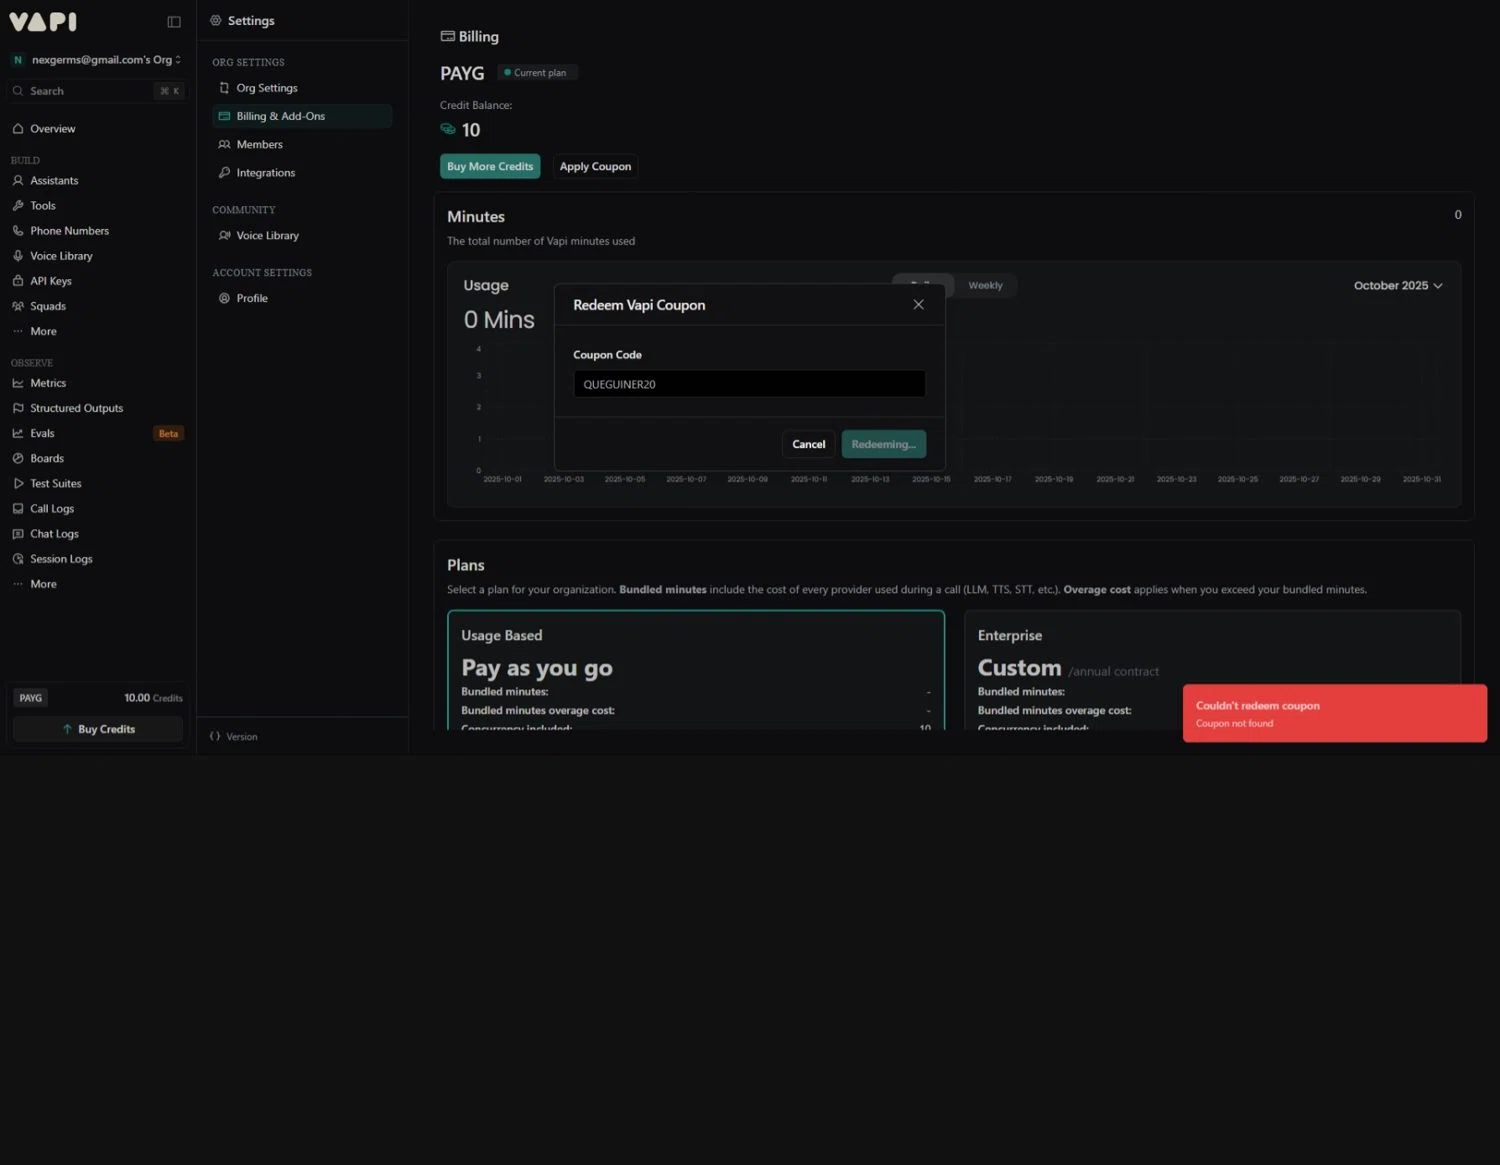
Task: Open Community Voice Library
Action: tap(302, 236)
